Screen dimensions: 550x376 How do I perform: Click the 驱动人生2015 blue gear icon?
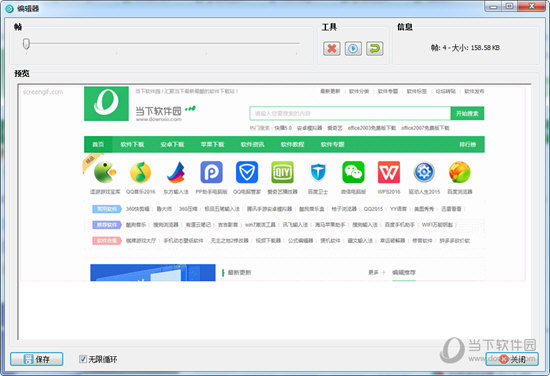[x=424, y=172]
